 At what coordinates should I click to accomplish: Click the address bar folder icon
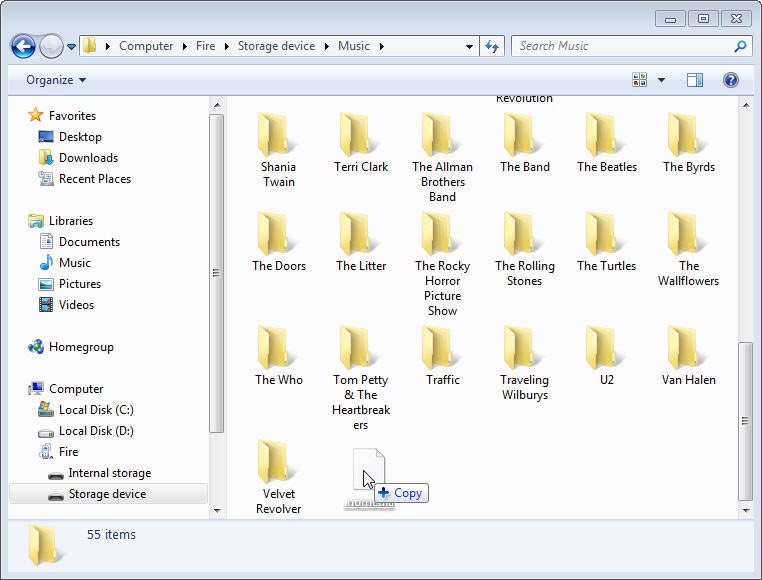click(89, 46)
